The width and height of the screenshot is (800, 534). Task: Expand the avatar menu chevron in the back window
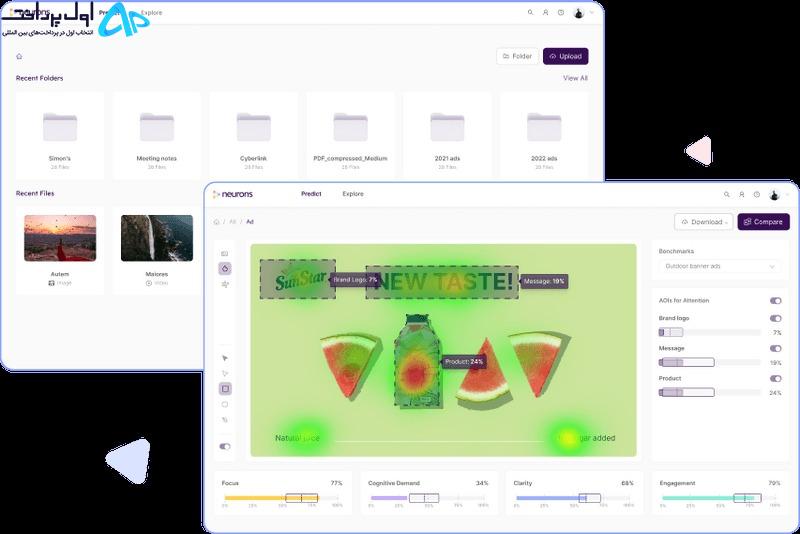(592, 13)
